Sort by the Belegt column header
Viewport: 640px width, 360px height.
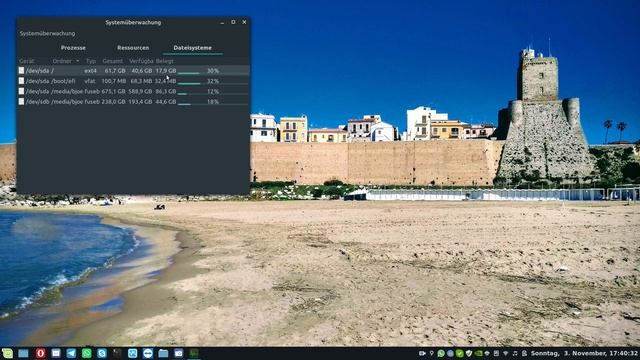[x=165, y=61]
